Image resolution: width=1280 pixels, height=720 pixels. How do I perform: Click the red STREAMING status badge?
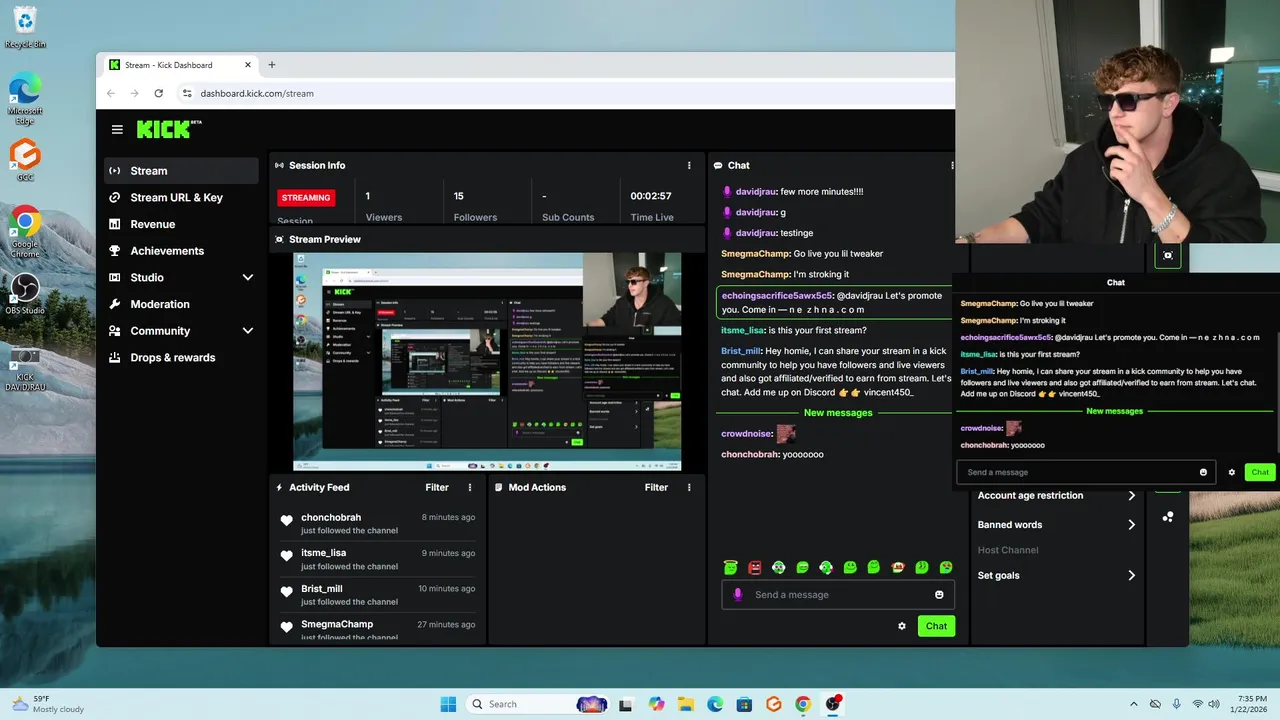(x=306, y=197)
